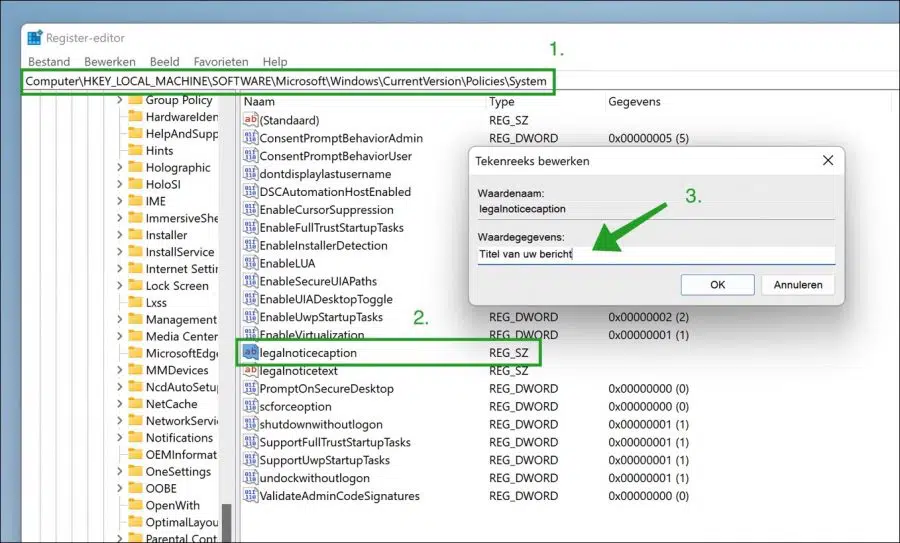The image size is (900, 543).
Task: Click the PromptOnSecureDesktop DWORD icon
Action: pyautogui.click(x=250, y=387)
